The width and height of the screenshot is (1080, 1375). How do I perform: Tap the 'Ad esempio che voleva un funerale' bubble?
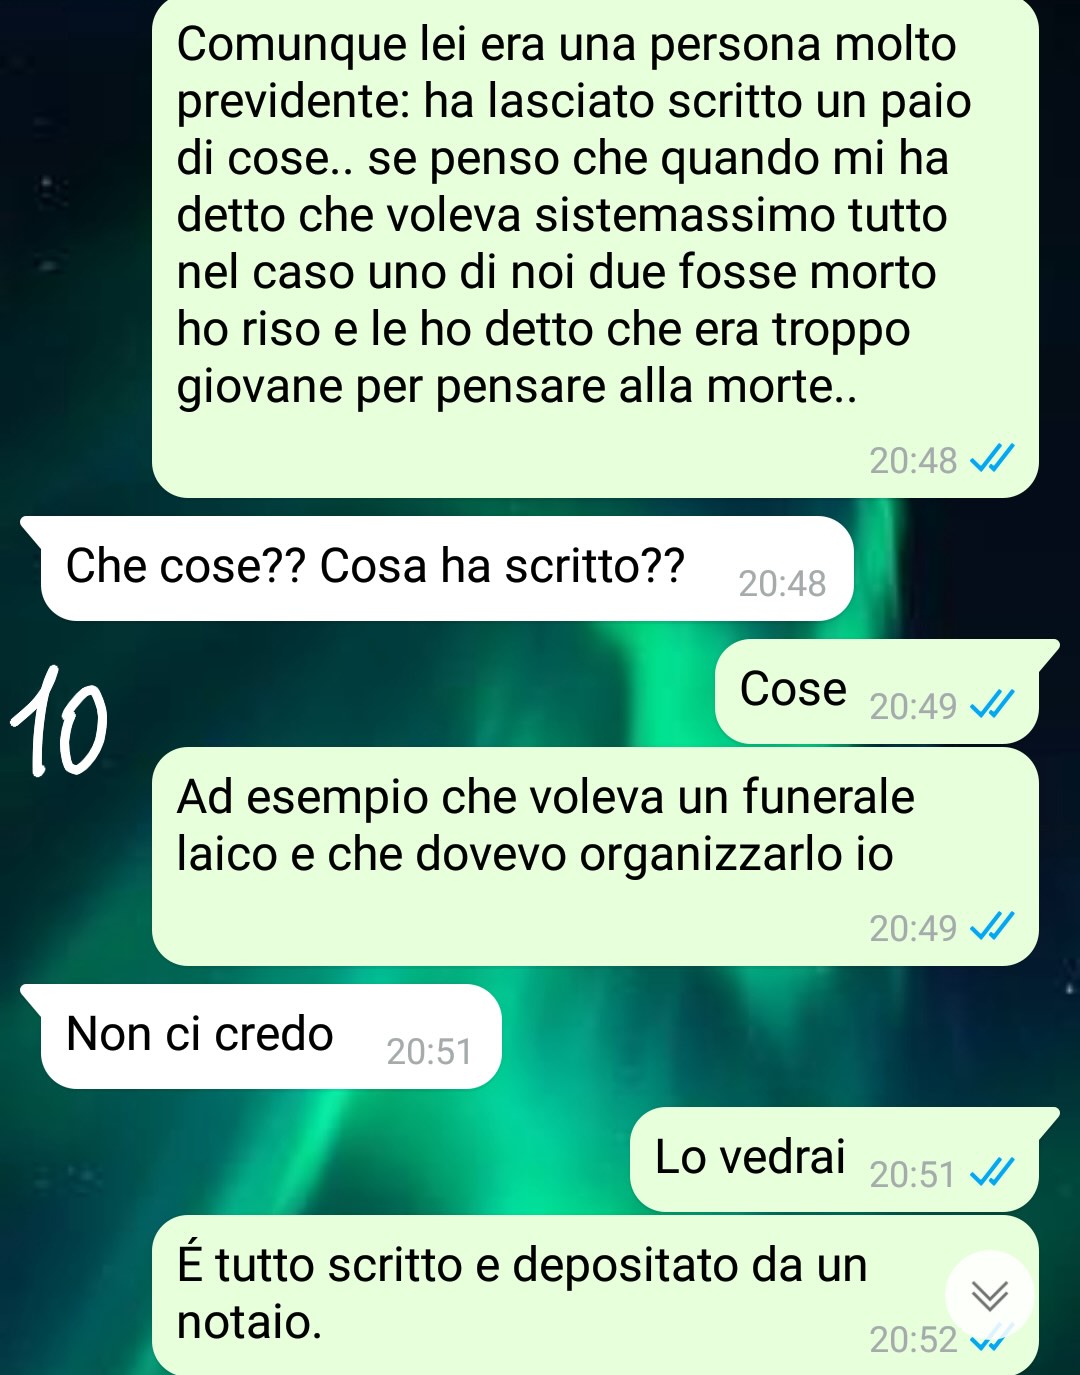pos(595,856)
